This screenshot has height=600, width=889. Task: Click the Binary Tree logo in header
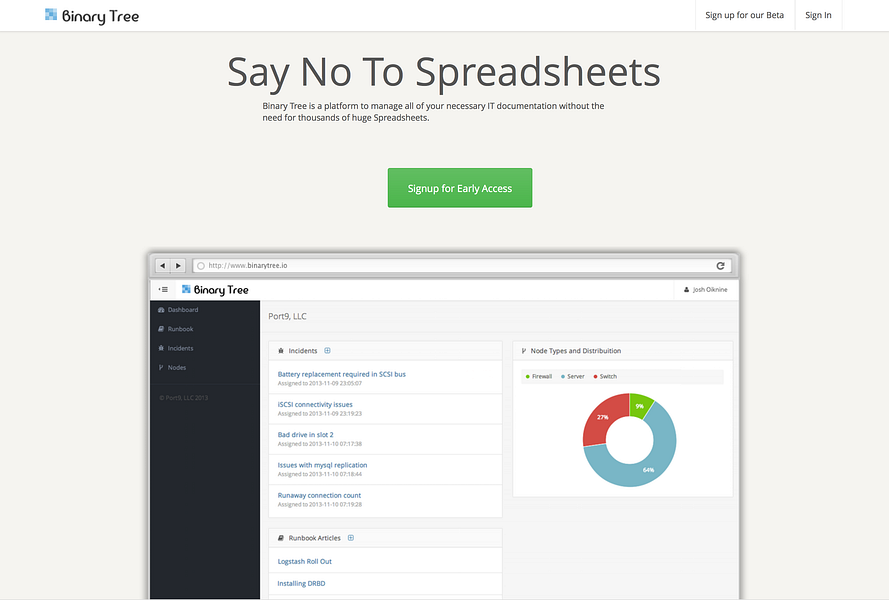(92, 16)
